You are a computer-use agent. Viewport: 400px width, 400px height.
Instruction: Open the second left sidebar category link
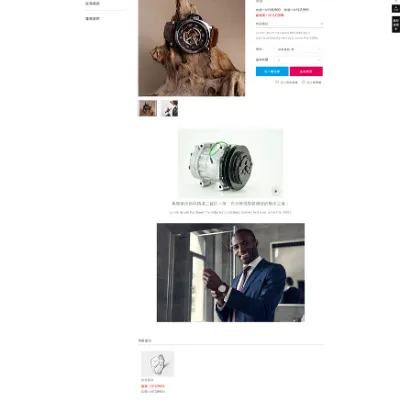click(x=92, y=19)
